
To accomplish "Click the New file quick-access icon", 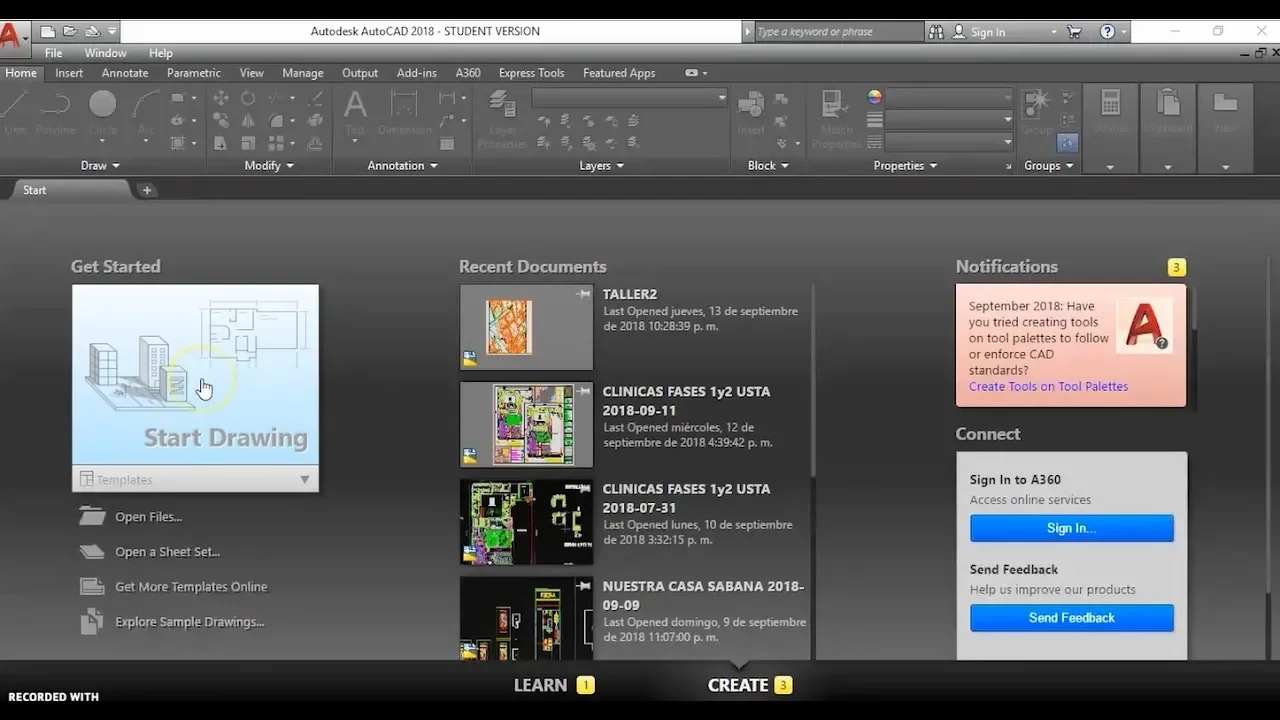I will (x=48, y=32).
